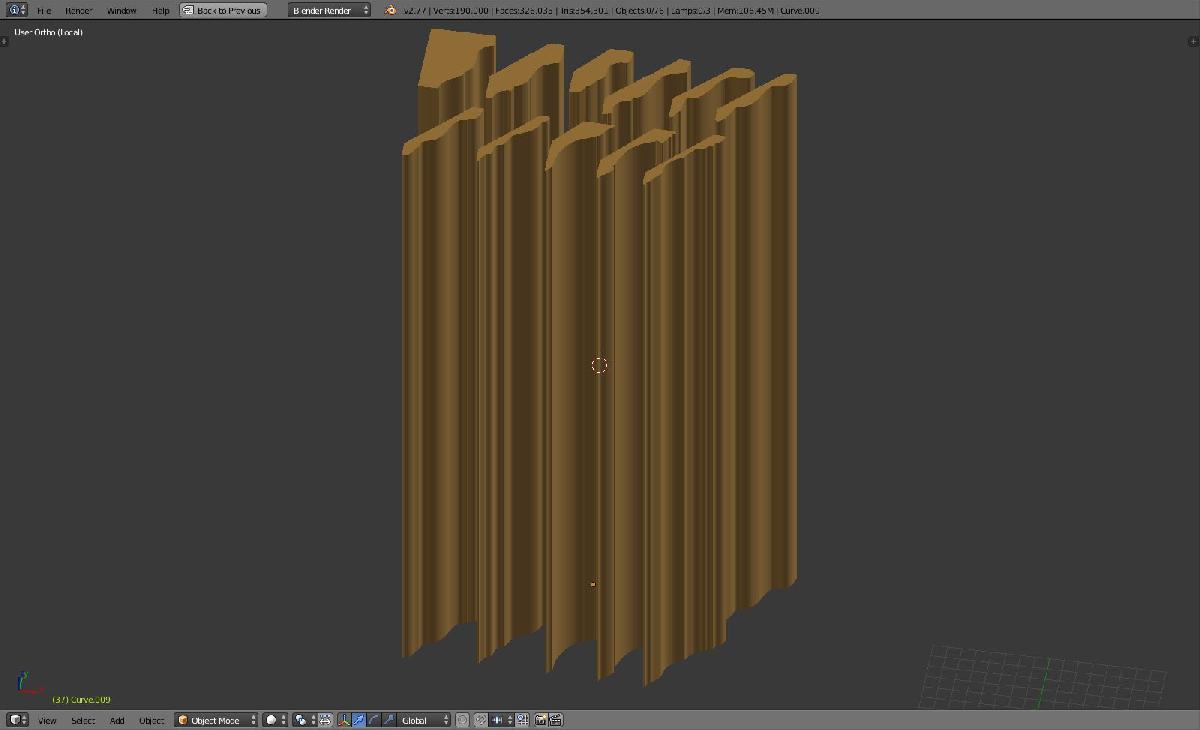Expand the Global transform orientation dropdown
1200x730 pixels.
[425, 720]
